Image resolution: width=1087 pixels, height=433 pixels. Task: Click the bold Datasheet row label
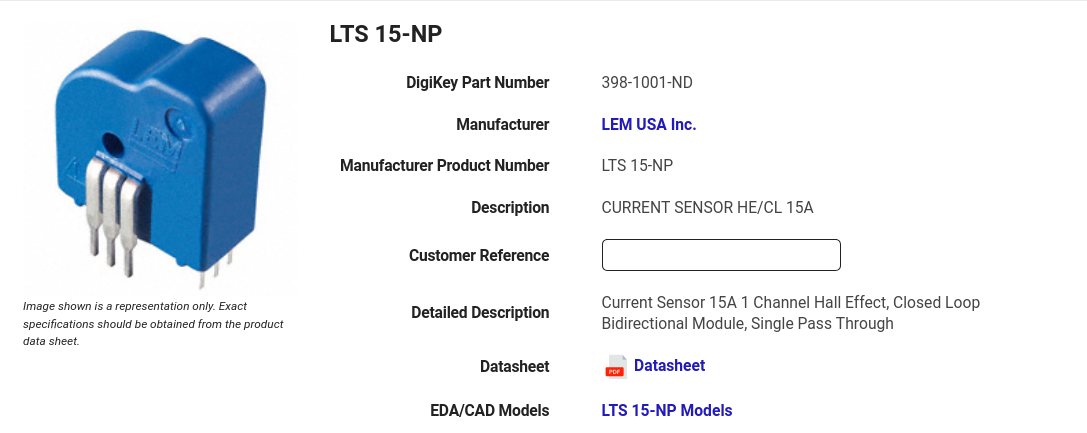pos(514,366)
